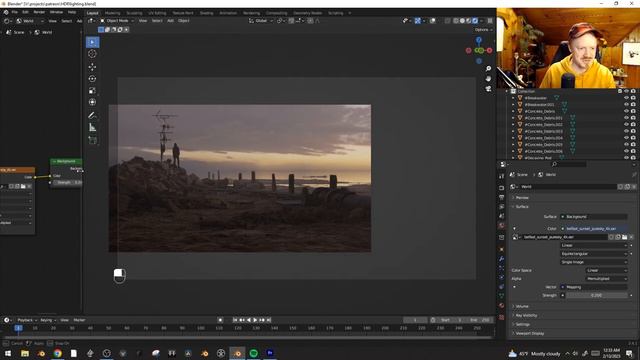This screenshot has width=640, height=360.
Task: Toggle visibility eye of #Breakwater.001 object
Action: 627,104
